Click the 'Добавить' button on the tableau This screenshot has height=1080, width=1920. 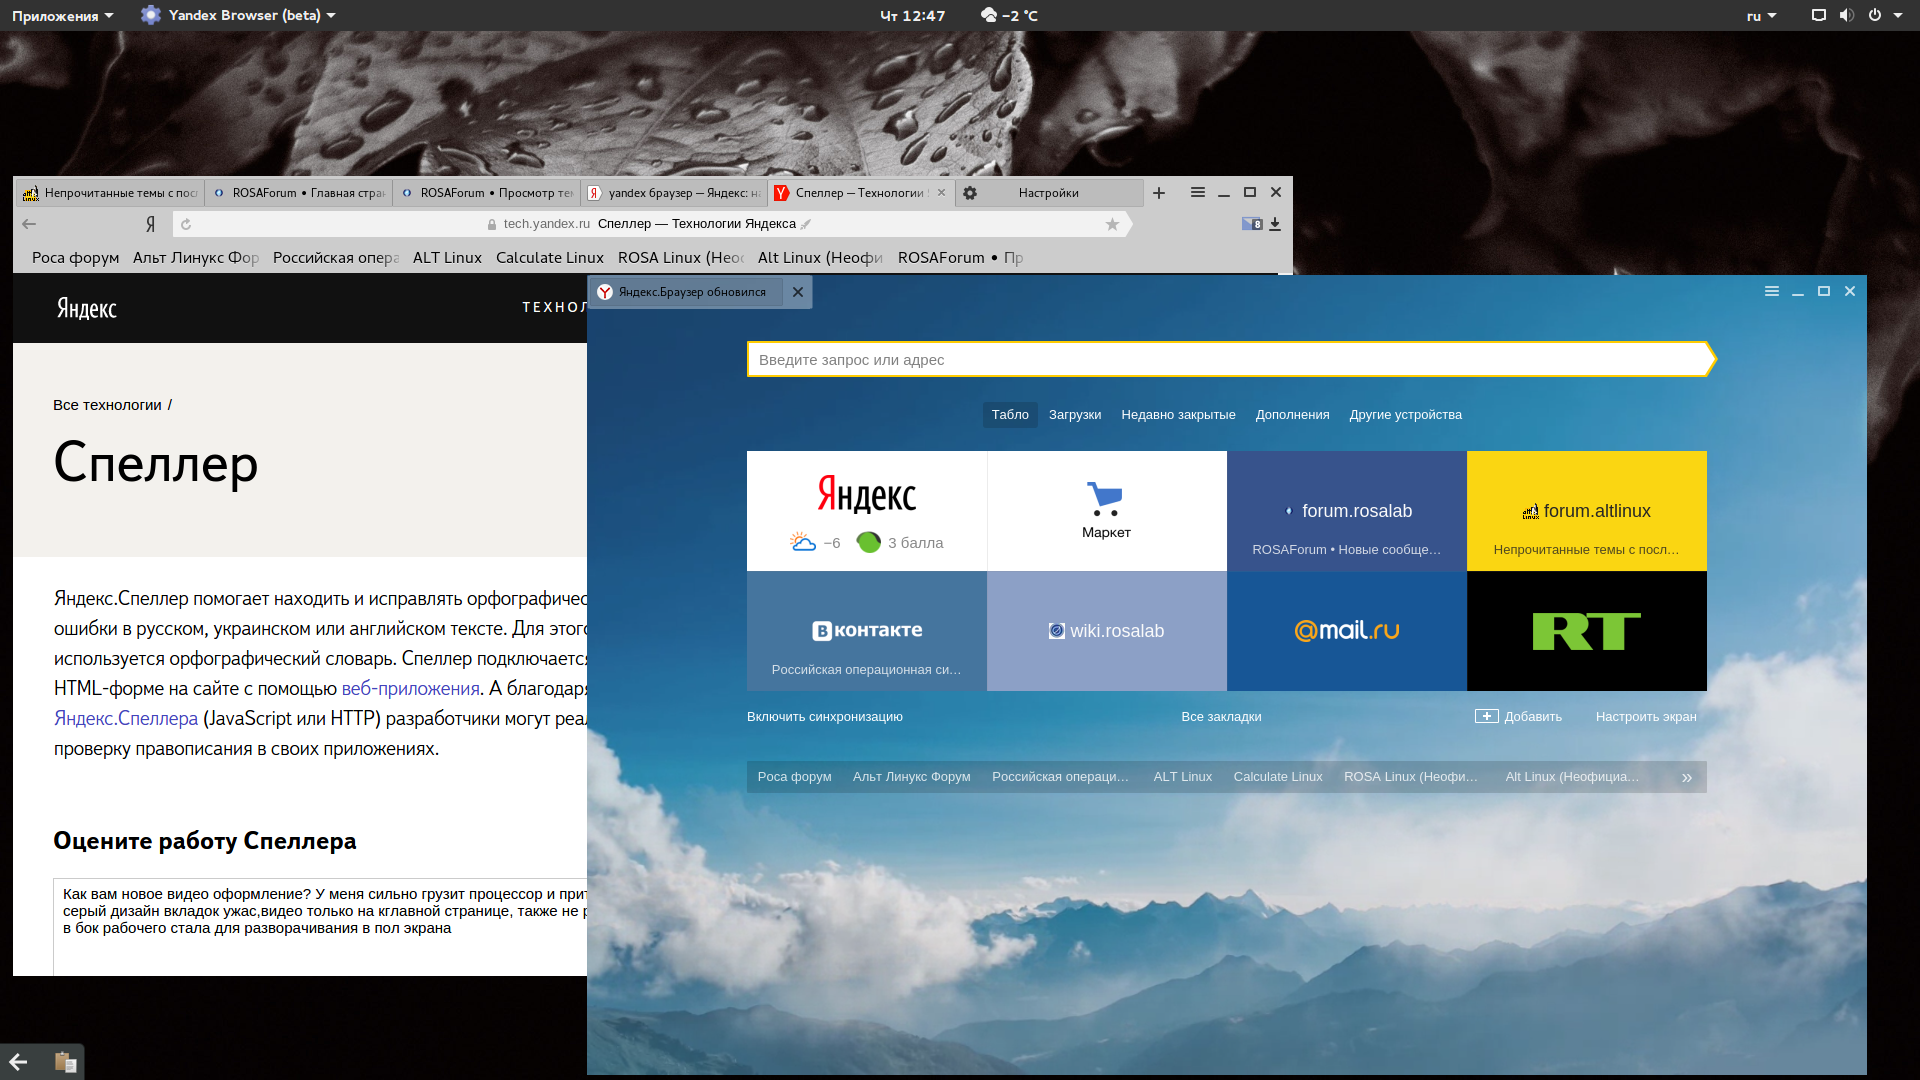click(x=1518, y=717)
